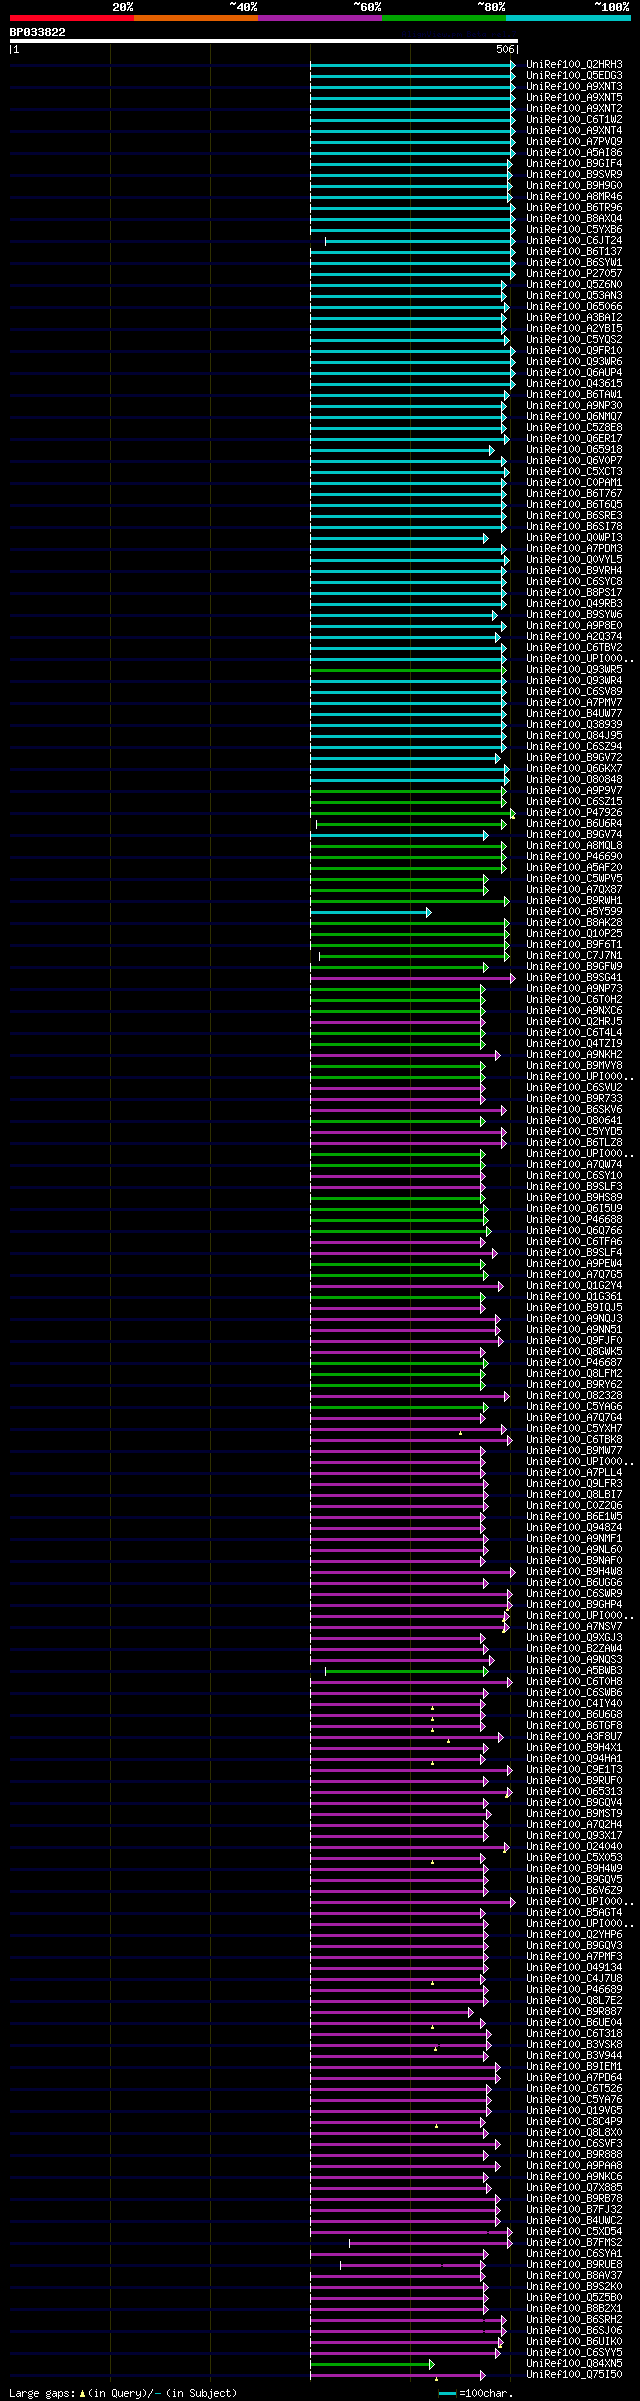
Task: Select the cyan alignment bar for UniRef100_C6JT24
Action: [420, 241]
